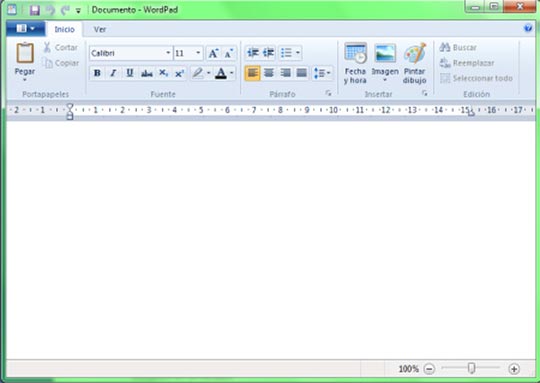Toggle italic formatting
Image resolution: width=540 pixels, height=383 pixels.
(113, 73)
